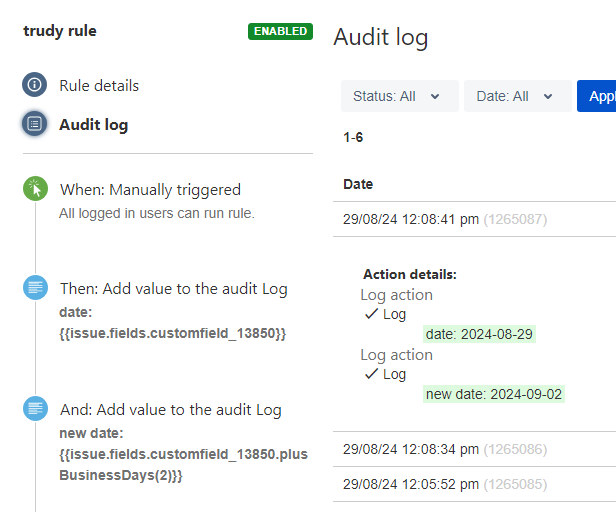Collapse the 12:08:41 pm audit log entry

(x=474, y=219)
